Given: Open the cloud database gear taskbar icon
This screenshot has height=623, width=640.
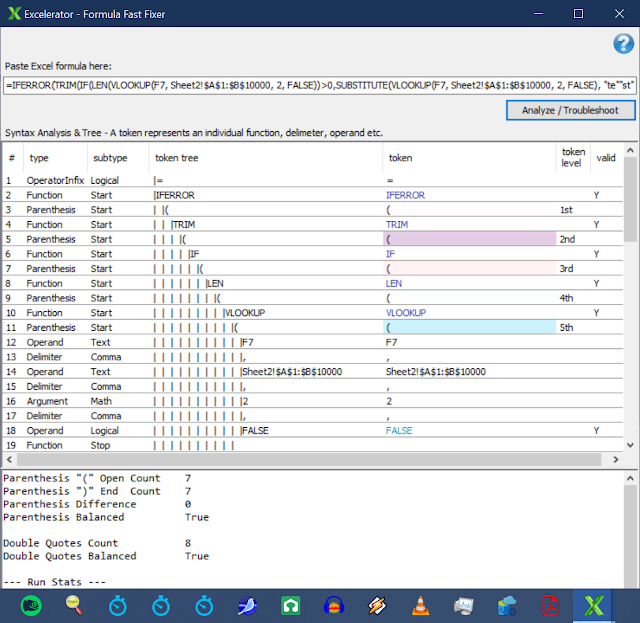Looking at the screenshot, I should [x=507, y=605].
